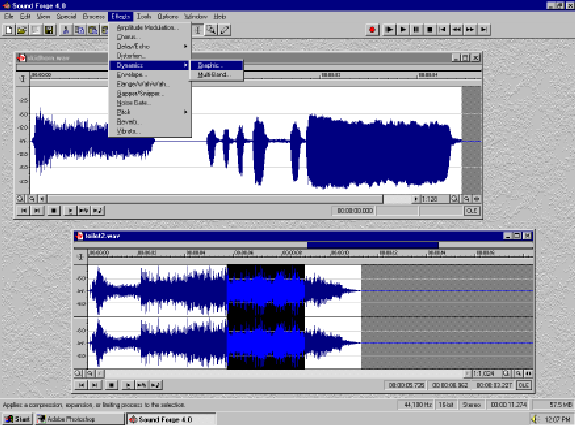Click Sound Forge 4.0 taskbar button
This screenshot has width=575, height=425.
pyautogui.click(x=171, y=419)
